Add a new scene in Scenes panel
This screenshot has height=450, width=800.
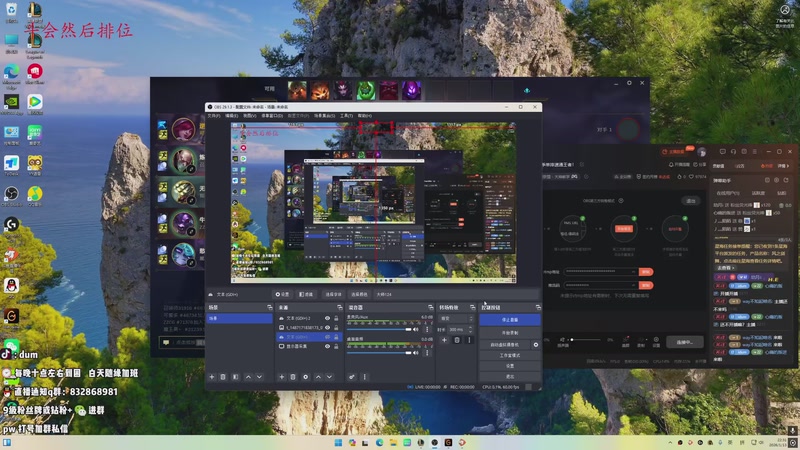[x=211, y=377]
